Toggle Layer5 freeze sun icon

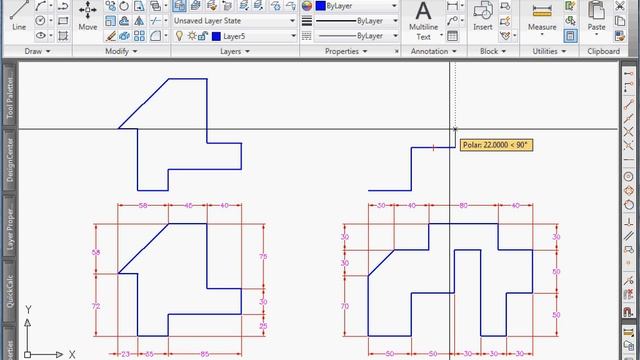click(x=192, y=36)
